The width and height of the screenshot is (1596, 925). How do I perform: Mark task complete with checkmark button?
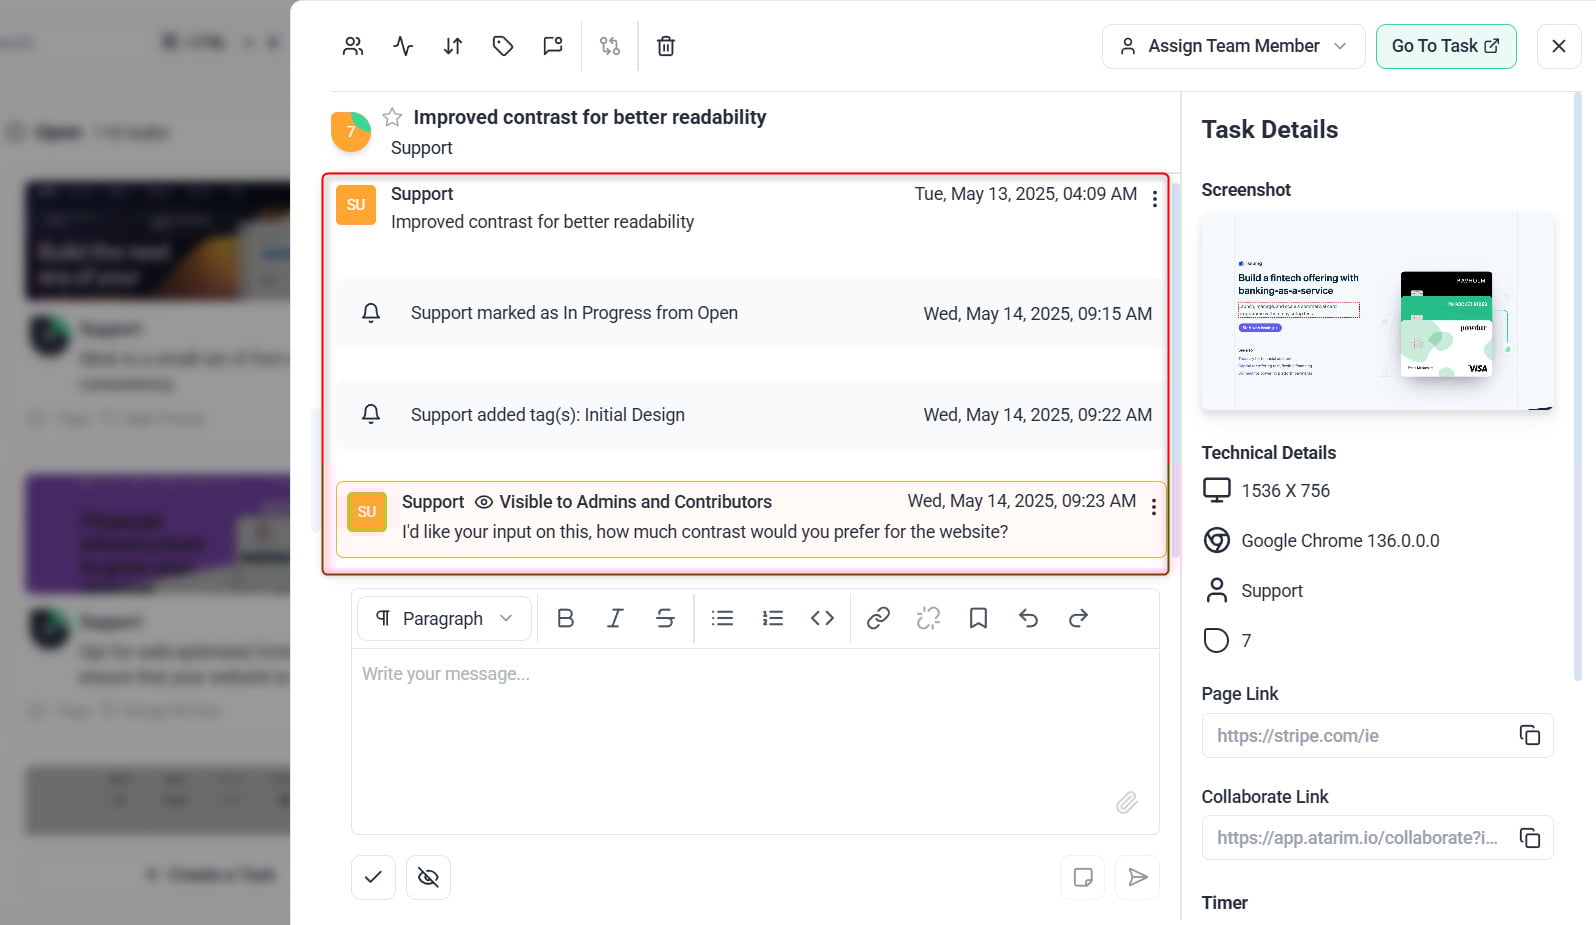[373, 877]
